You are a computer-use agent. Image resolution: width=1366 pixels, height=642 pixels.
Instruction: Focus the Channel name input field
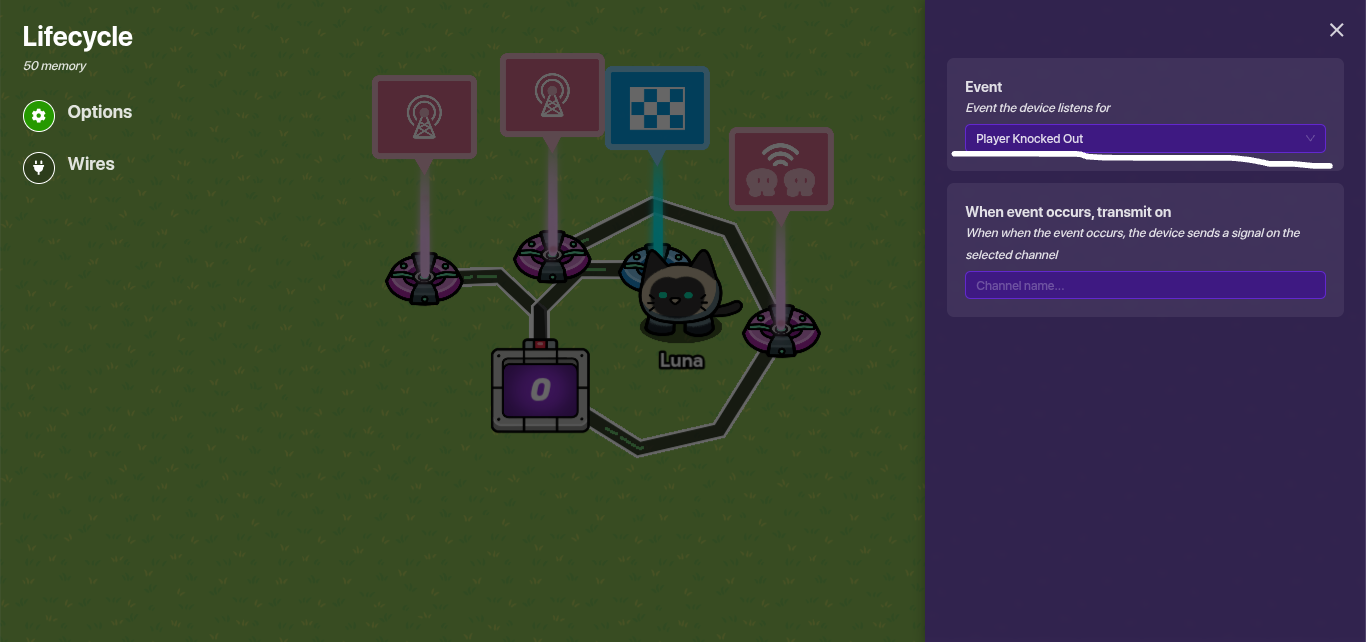point(1144,285)
